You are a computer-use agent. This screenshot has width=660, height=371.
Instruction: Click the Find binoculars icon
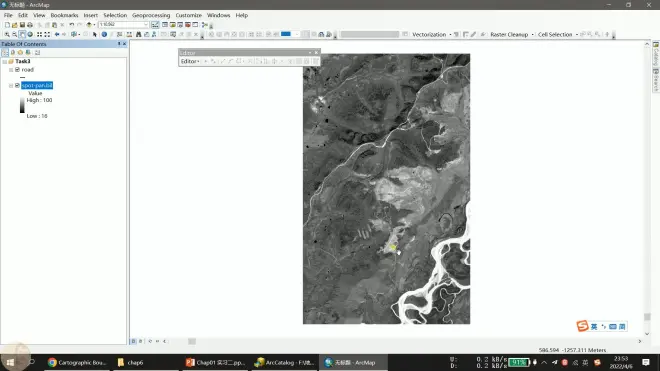138,35
